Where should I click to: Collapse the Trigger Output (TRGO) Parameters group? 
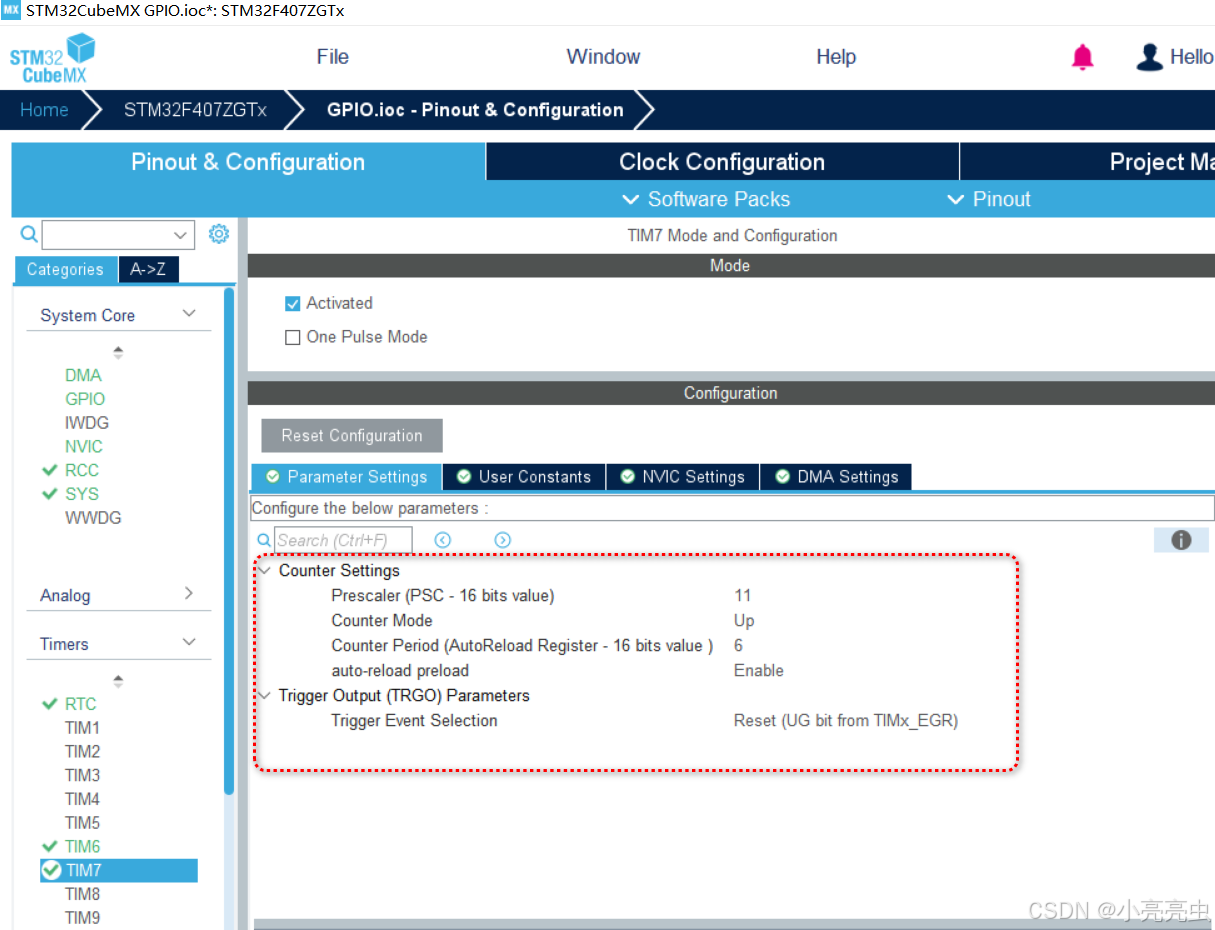(x=264, y=695)
